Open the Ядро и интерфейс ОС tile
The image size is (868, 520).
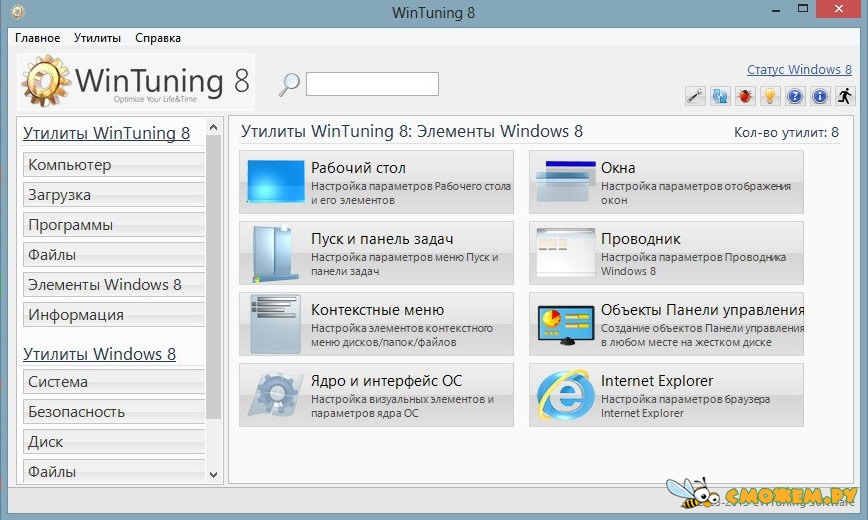(376, 395)
